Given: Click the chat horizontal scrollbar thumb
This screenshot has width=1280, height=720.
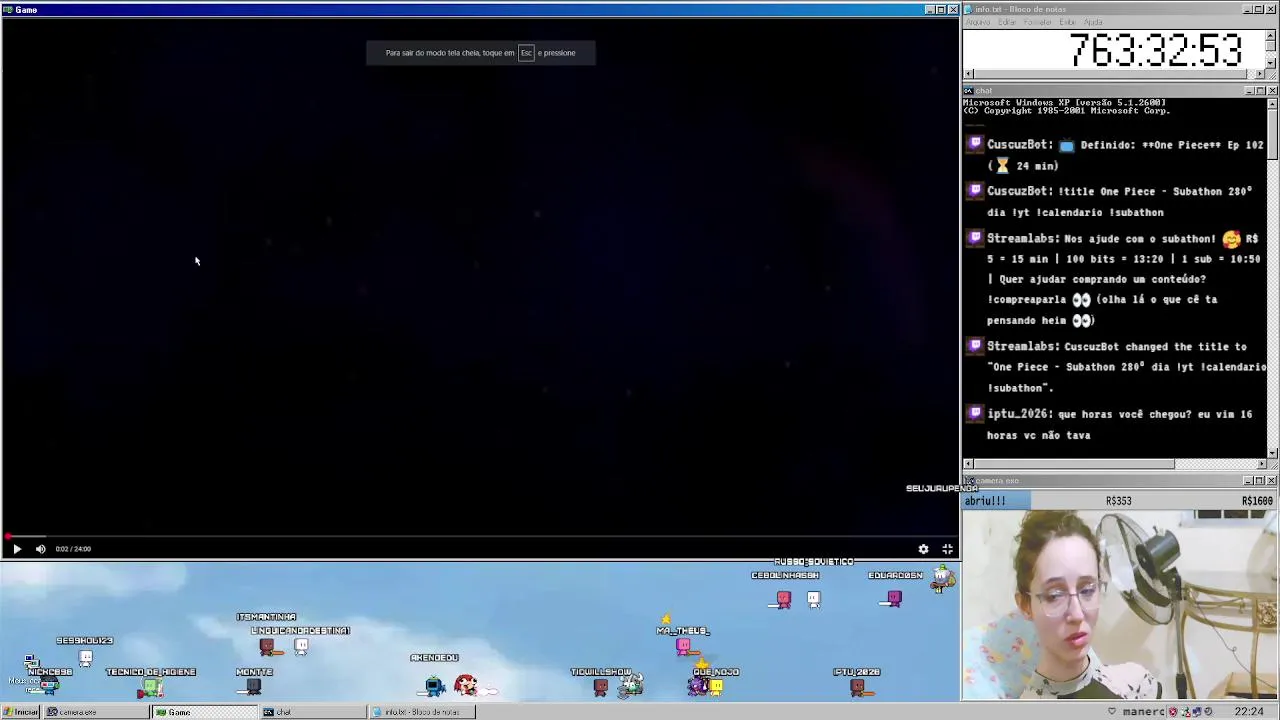Looking at the screenshot, I should [x=1075, y=464].
